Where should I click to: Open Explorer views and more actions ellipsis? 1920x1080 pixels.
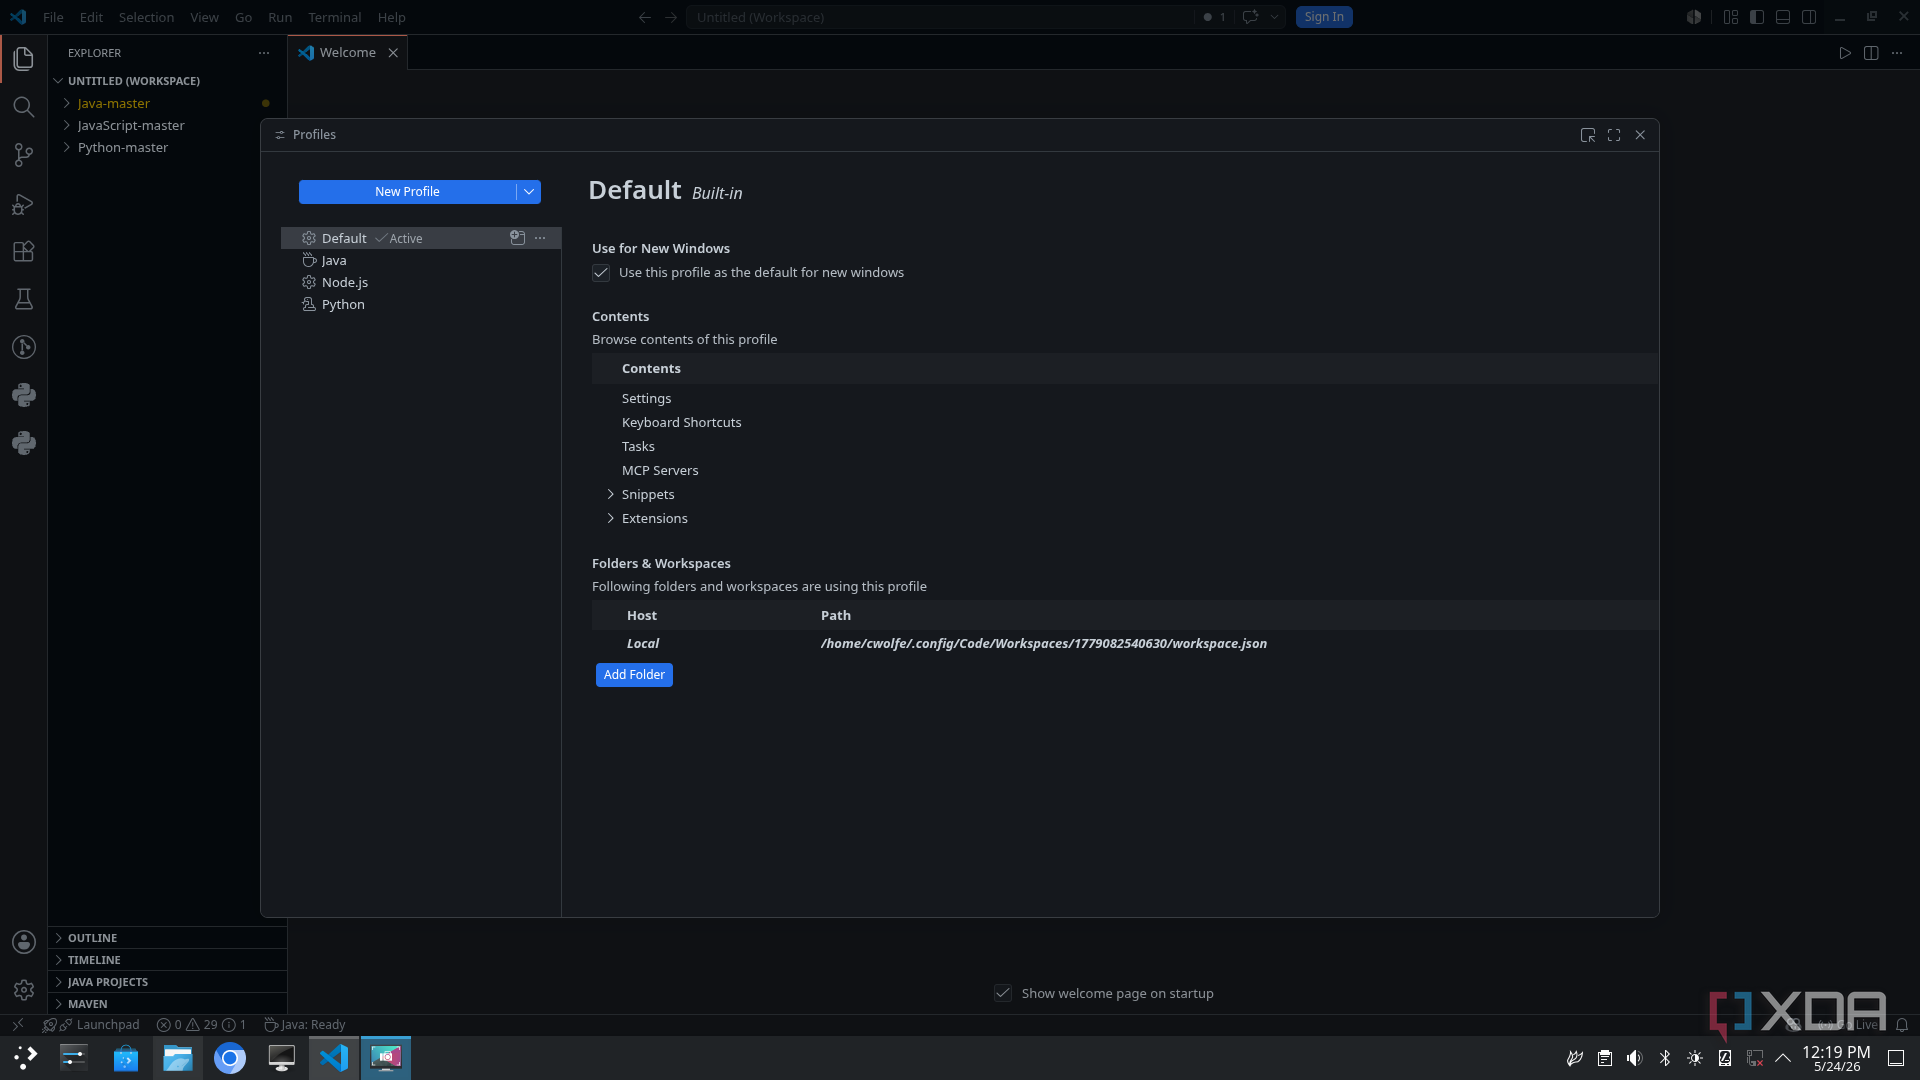(264, 53)
